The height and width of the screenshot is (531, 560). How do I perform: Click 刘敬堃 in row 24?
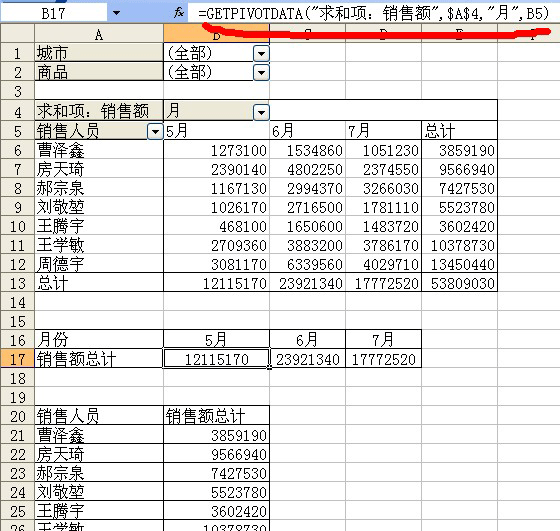[60, 492]
